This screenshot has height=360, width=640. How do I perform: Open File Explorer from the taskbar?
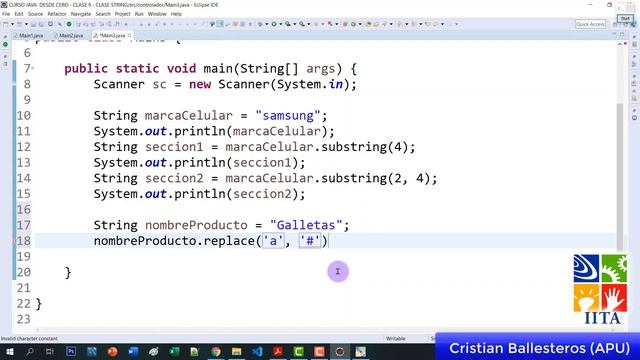coord(236,351)
